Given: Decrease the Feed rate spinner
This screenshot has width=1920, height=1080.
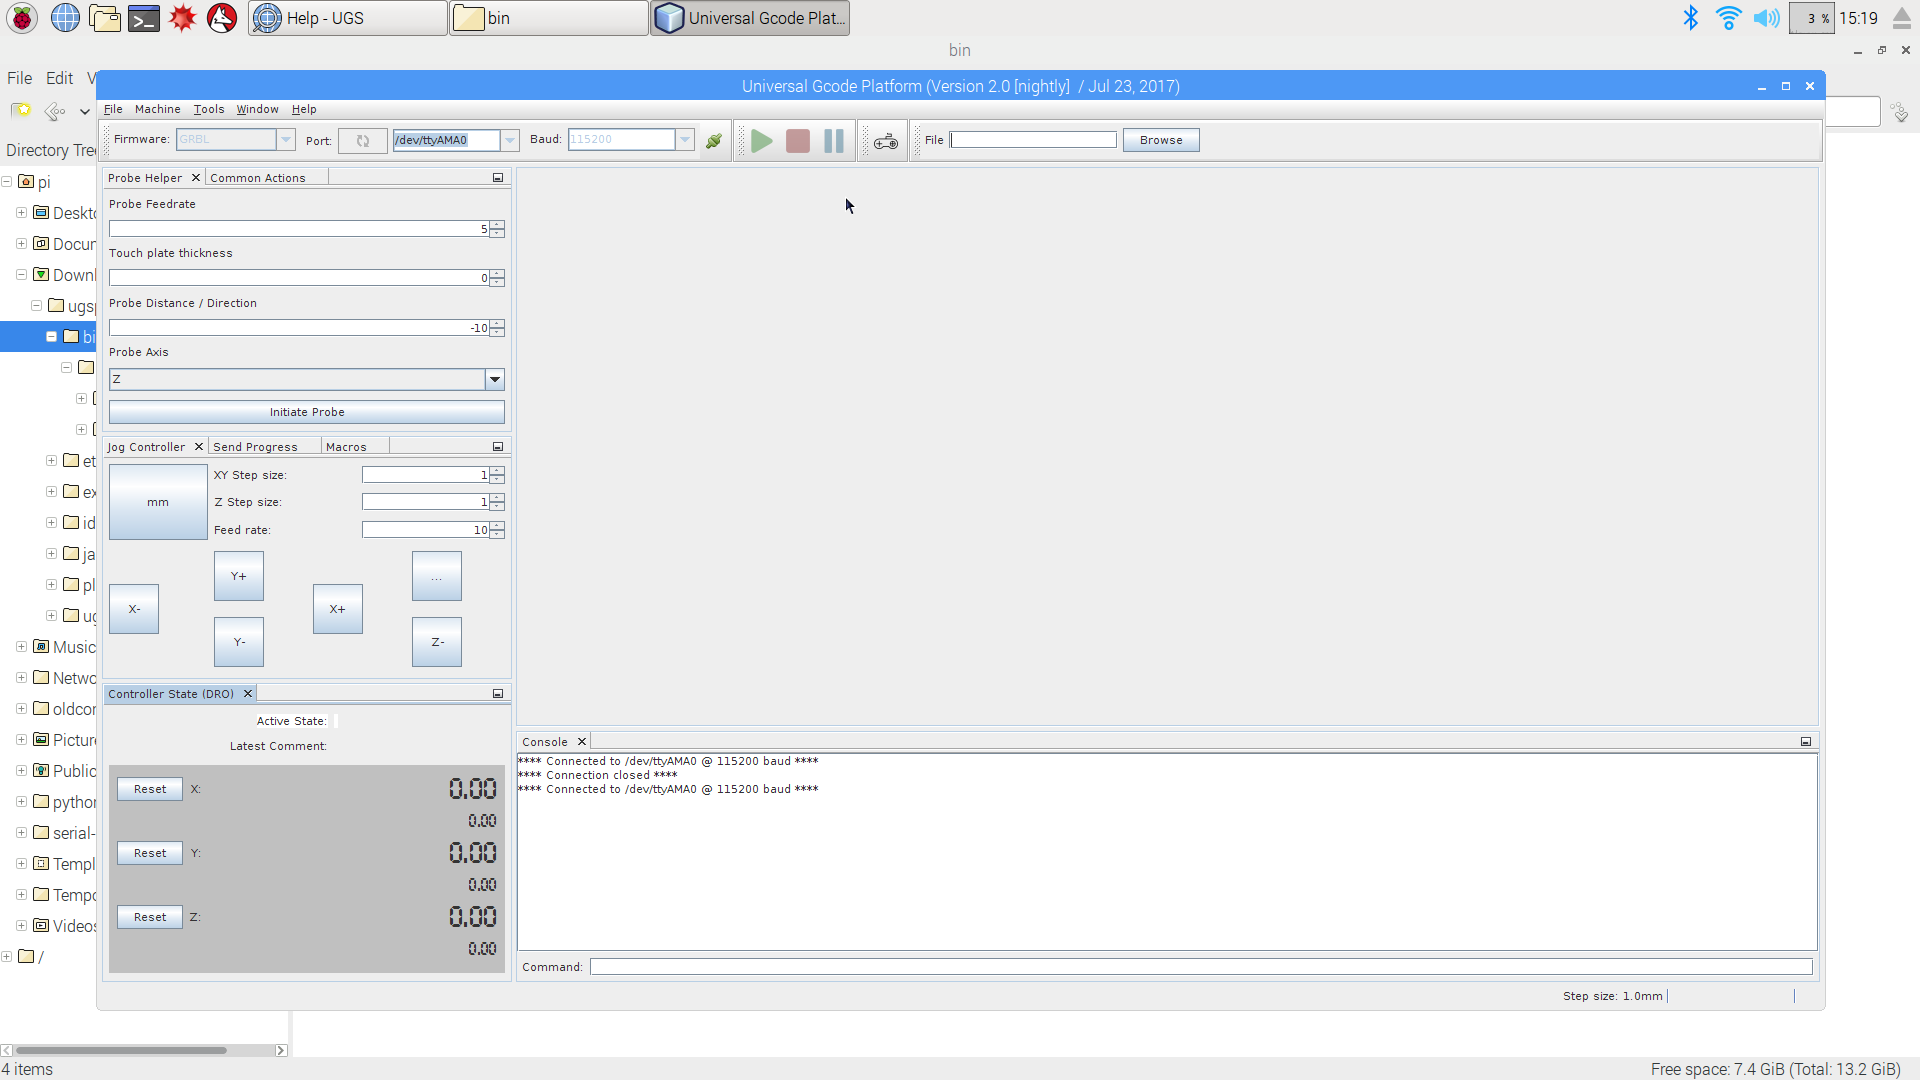Looking at the screenshot, I should pos(497,534).
